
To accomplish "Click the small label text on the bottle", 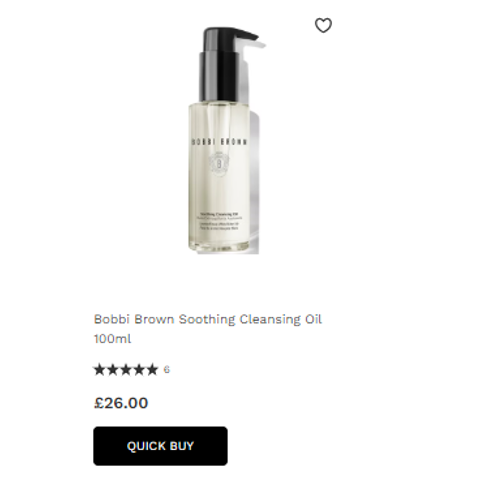I will coord(219,222).
